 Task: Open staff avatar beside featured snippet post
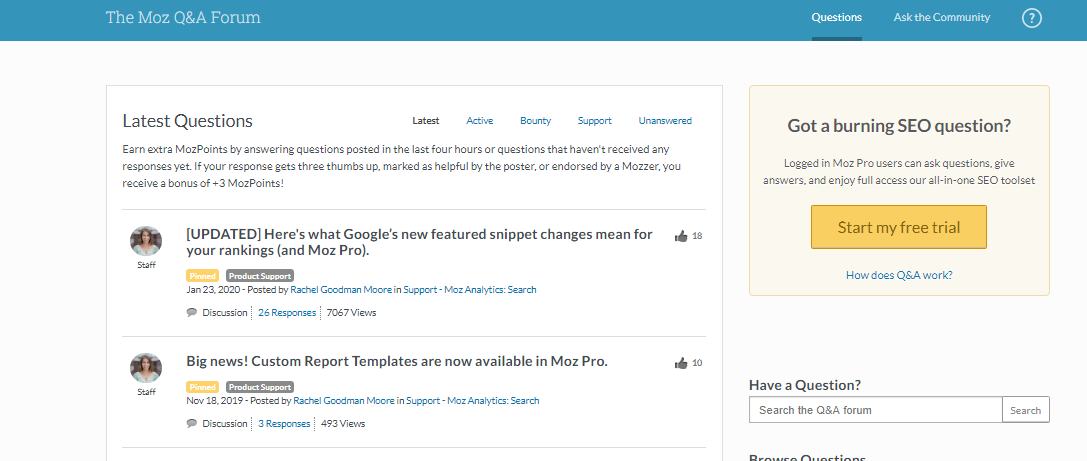(x=146, y=241)
